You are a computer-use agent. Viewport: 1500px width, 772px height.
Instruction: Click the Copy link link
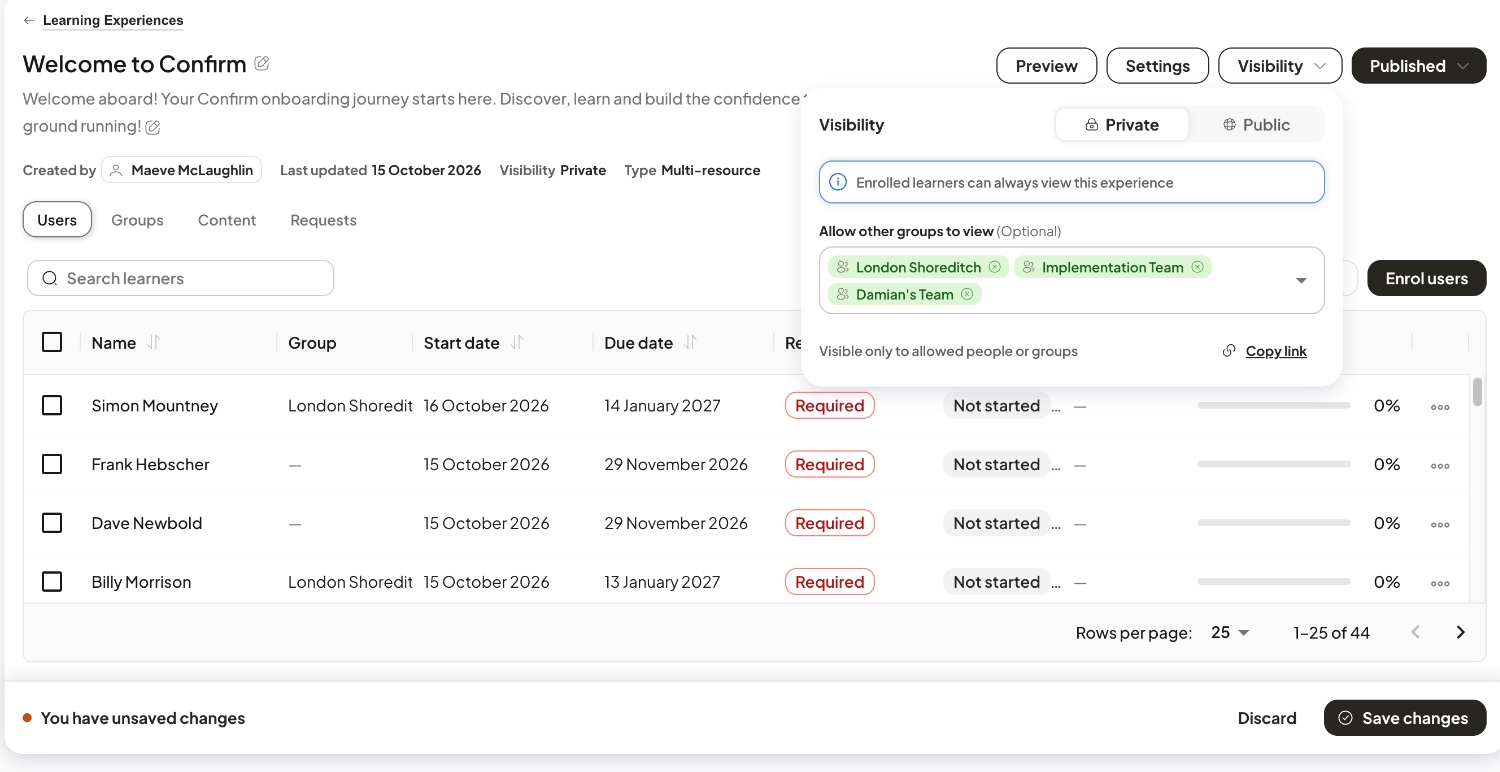point(1276,351)
